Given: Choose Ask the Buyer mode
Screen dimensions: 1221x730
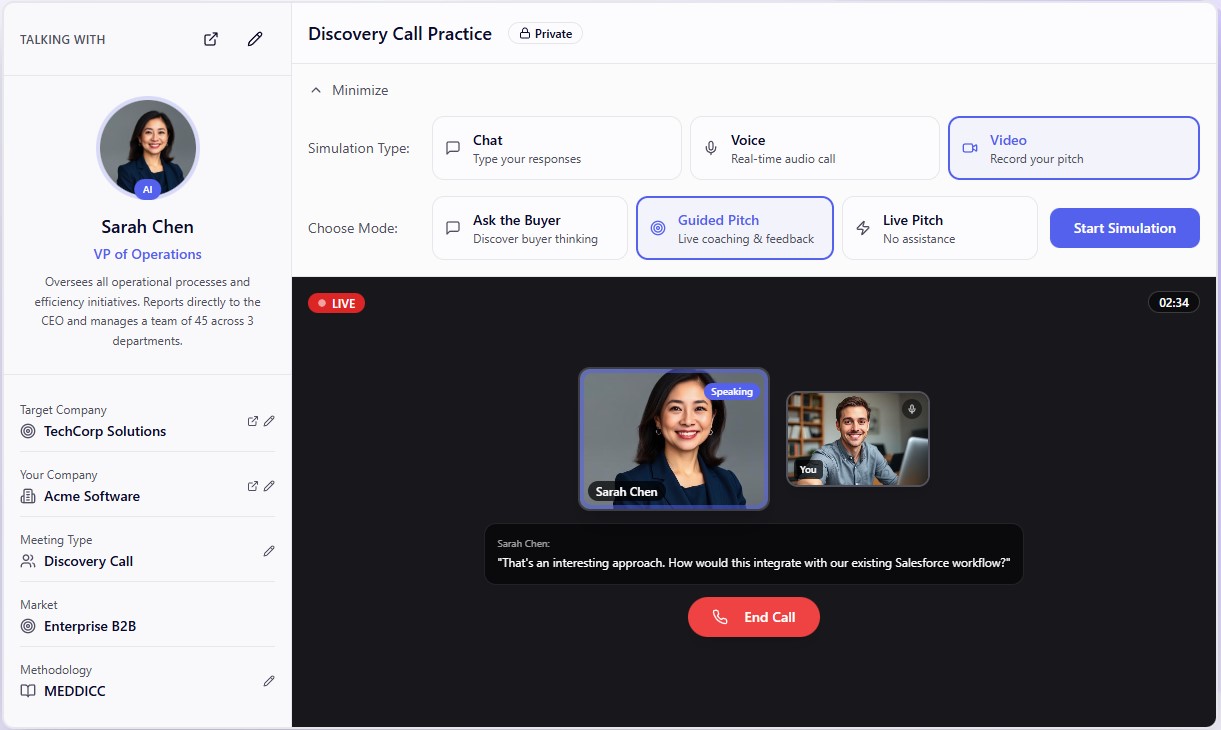Looking at the screenshot, I should coord(530,228).
